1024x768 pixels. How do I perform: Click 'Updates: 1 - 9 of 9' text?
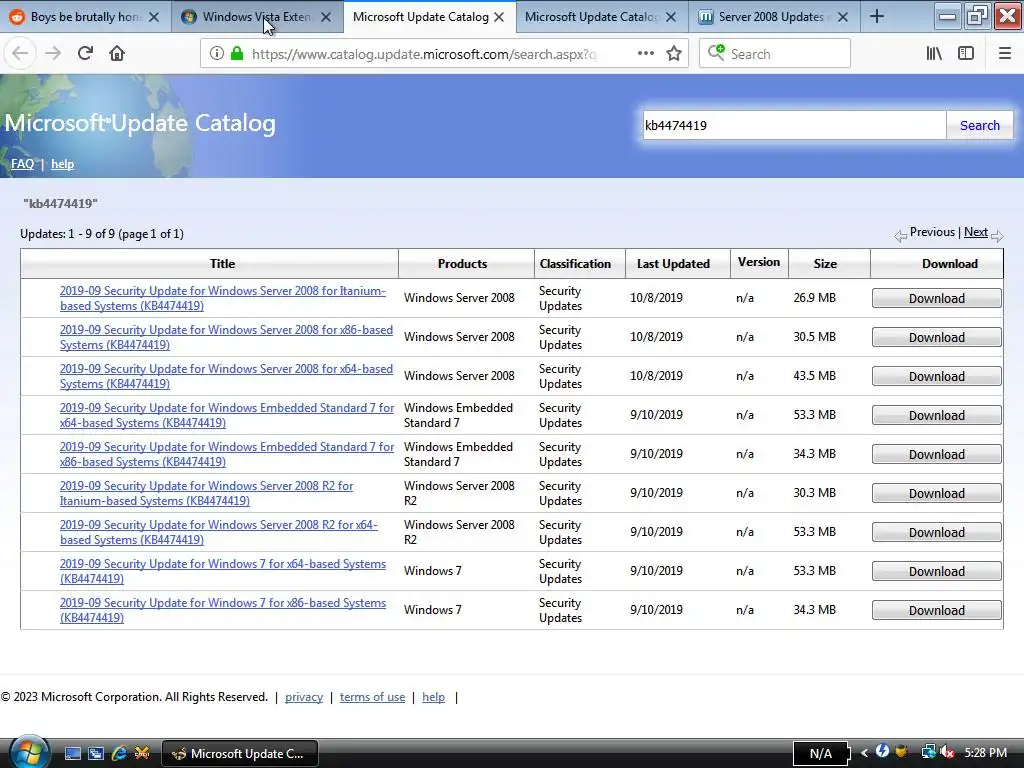point(67,234)
